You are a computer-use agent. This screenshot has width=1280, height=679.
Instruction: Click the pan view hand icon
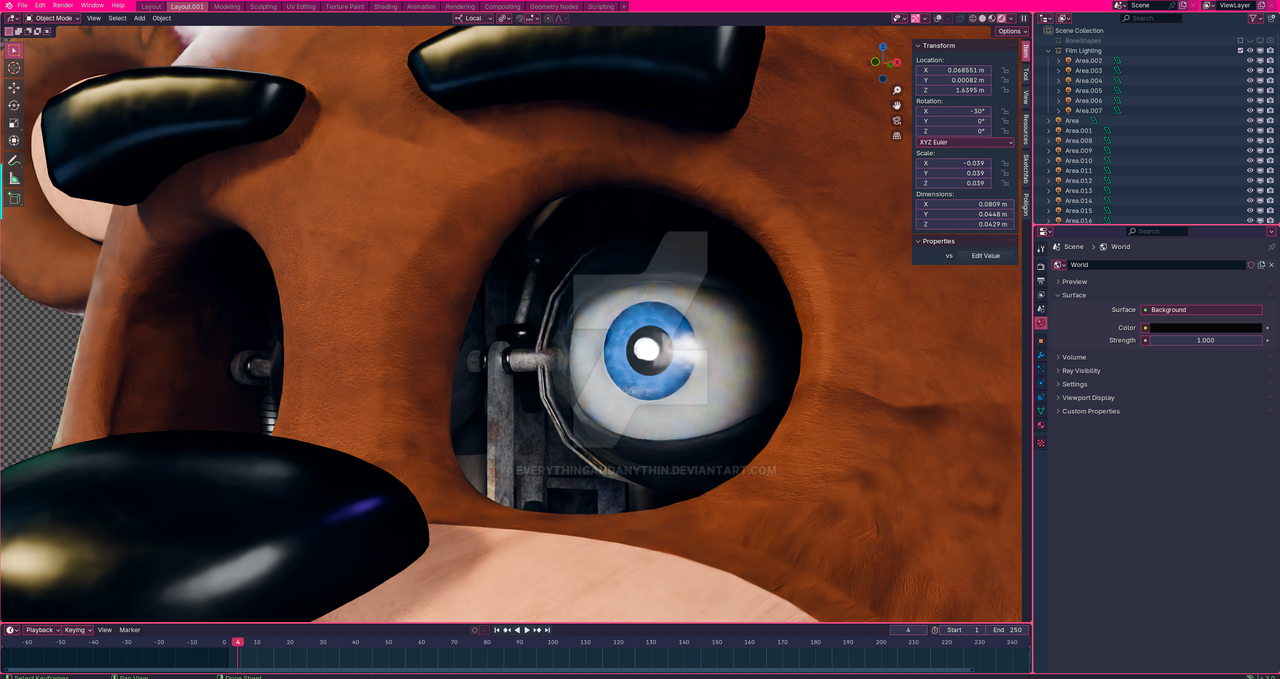pos(897,105)
